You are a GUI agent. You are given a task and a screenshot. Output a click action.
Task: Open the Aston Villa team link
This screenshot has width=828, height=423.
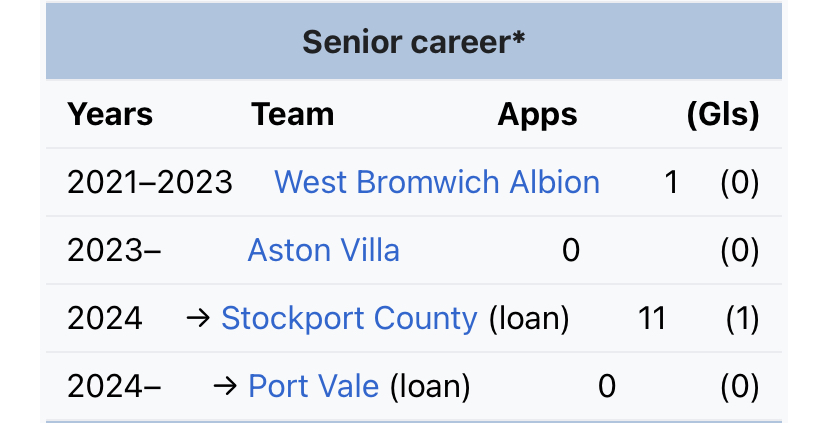pos(323,250)
